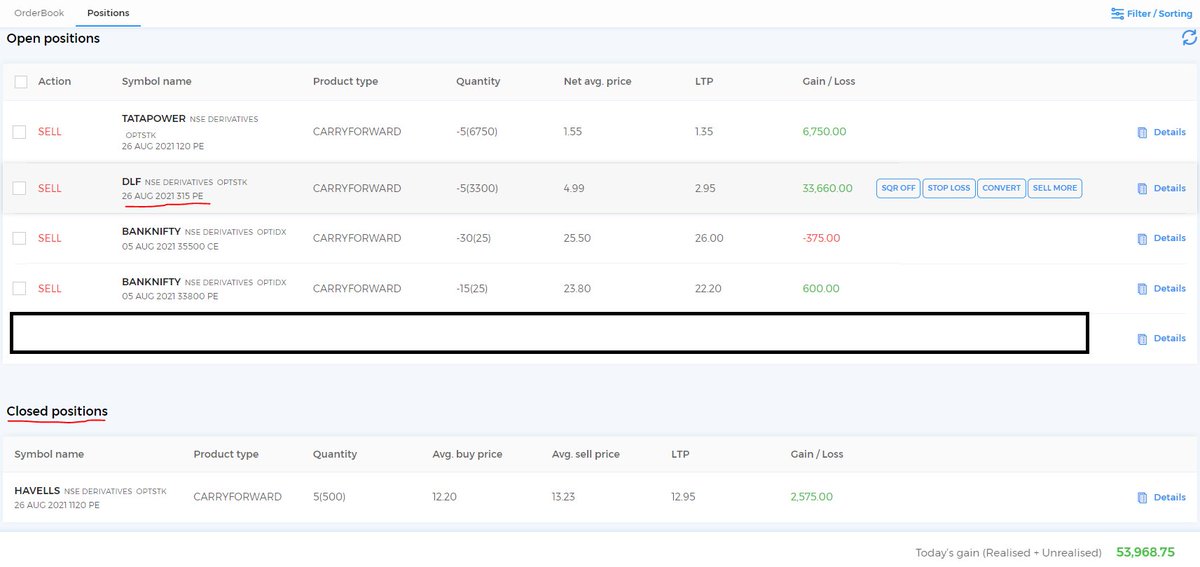Select the Positions tab
Image resolution: width=1200 pixels, height=567 pixels.
coord(108,13)
